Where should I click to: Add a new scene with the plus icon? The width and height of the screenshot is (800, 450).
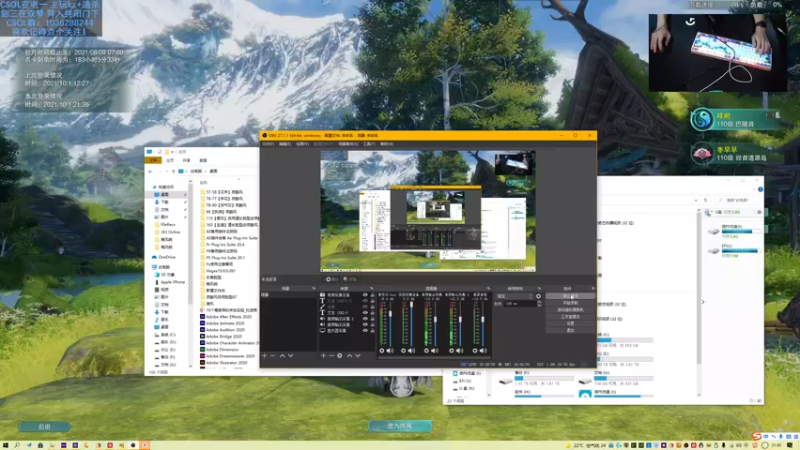tap(264, 356)
